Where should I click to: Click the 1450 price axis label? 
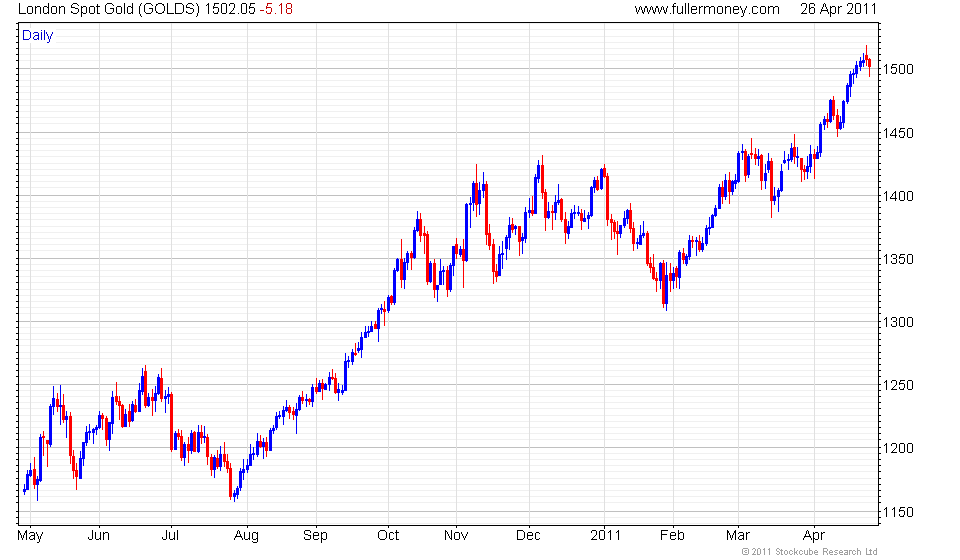(x=898, y=133)
